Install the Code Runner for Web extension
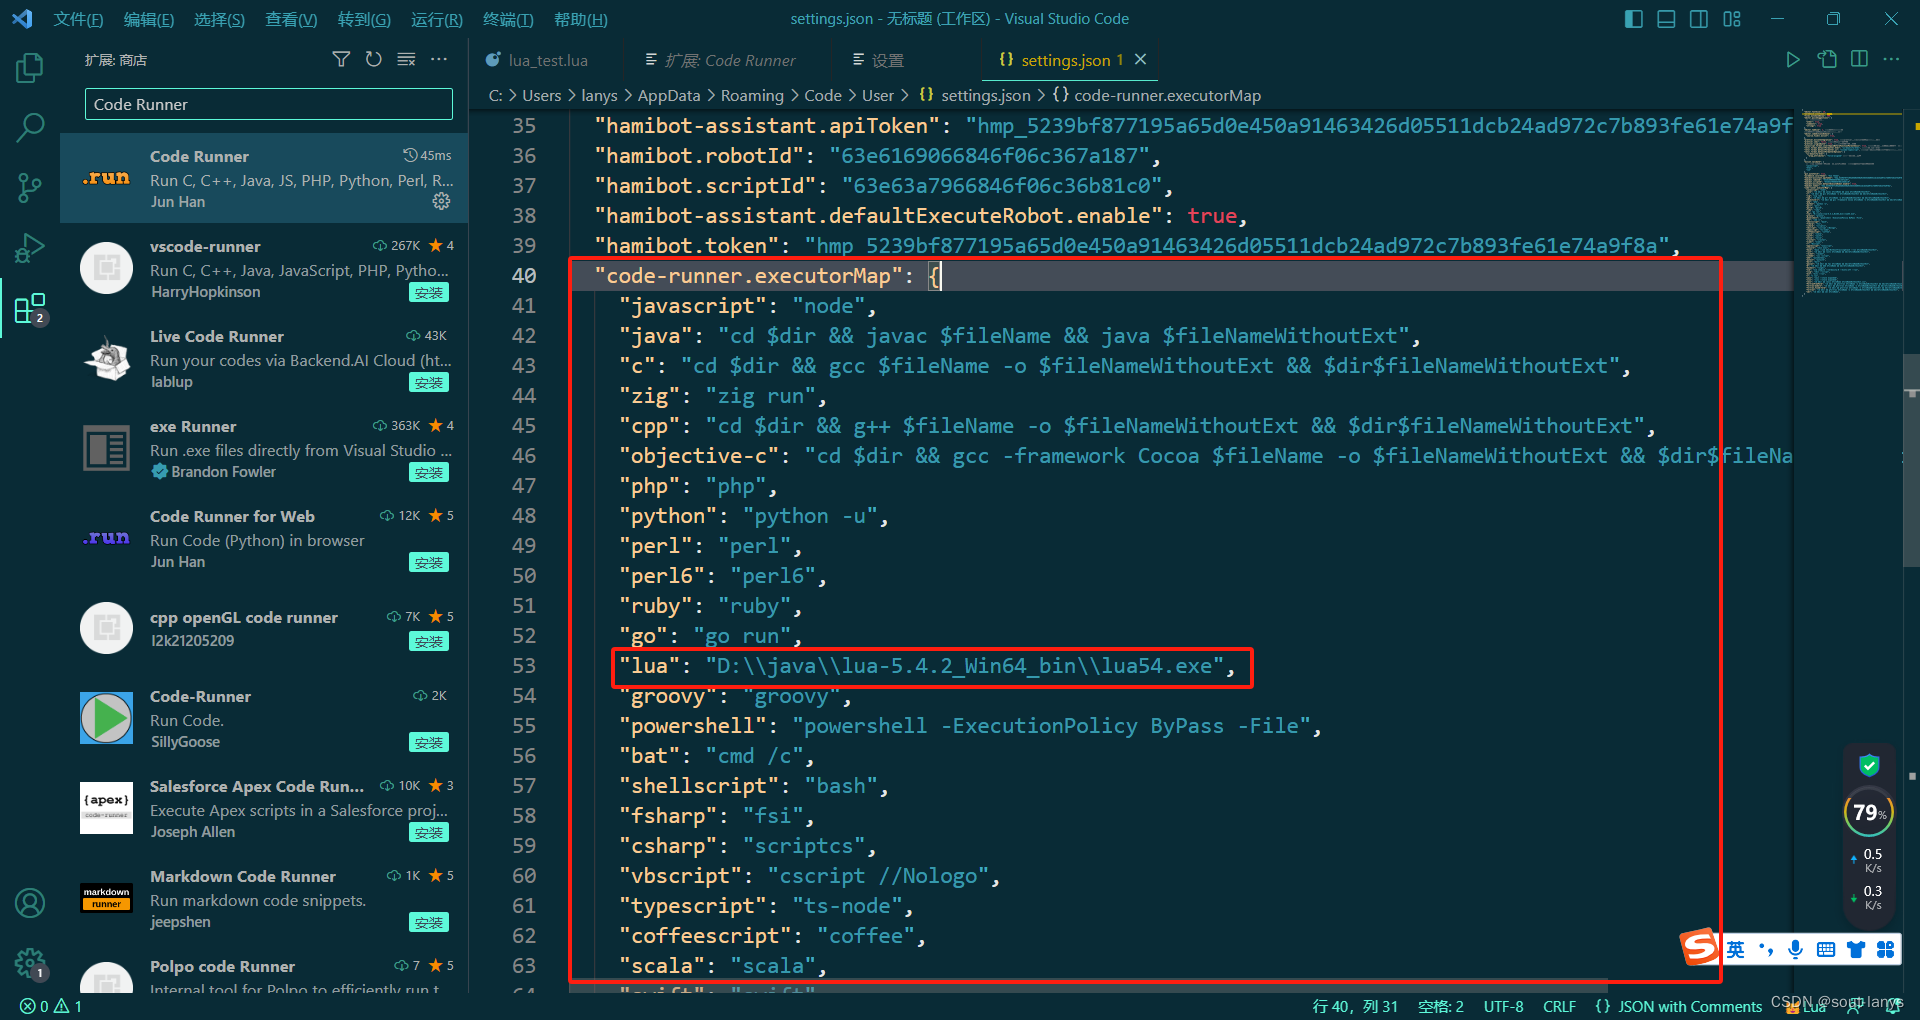The height and width of the screenshot is (1020, 1920). pos(429,562)
